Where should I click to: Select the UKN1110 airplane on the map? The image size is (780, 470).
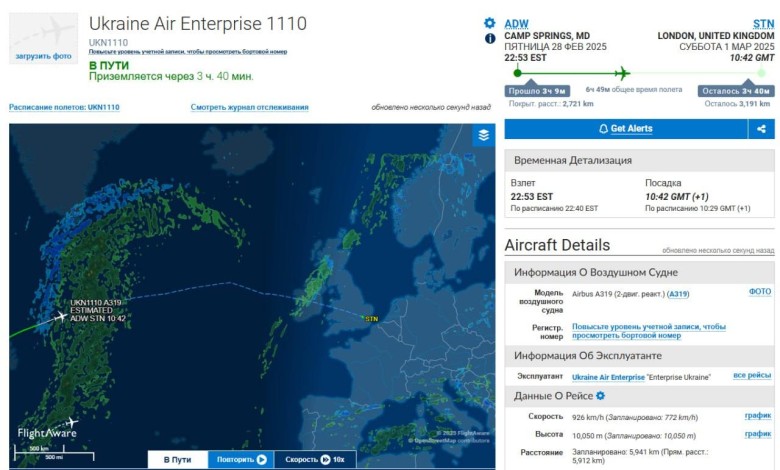[x=61, y=316]
